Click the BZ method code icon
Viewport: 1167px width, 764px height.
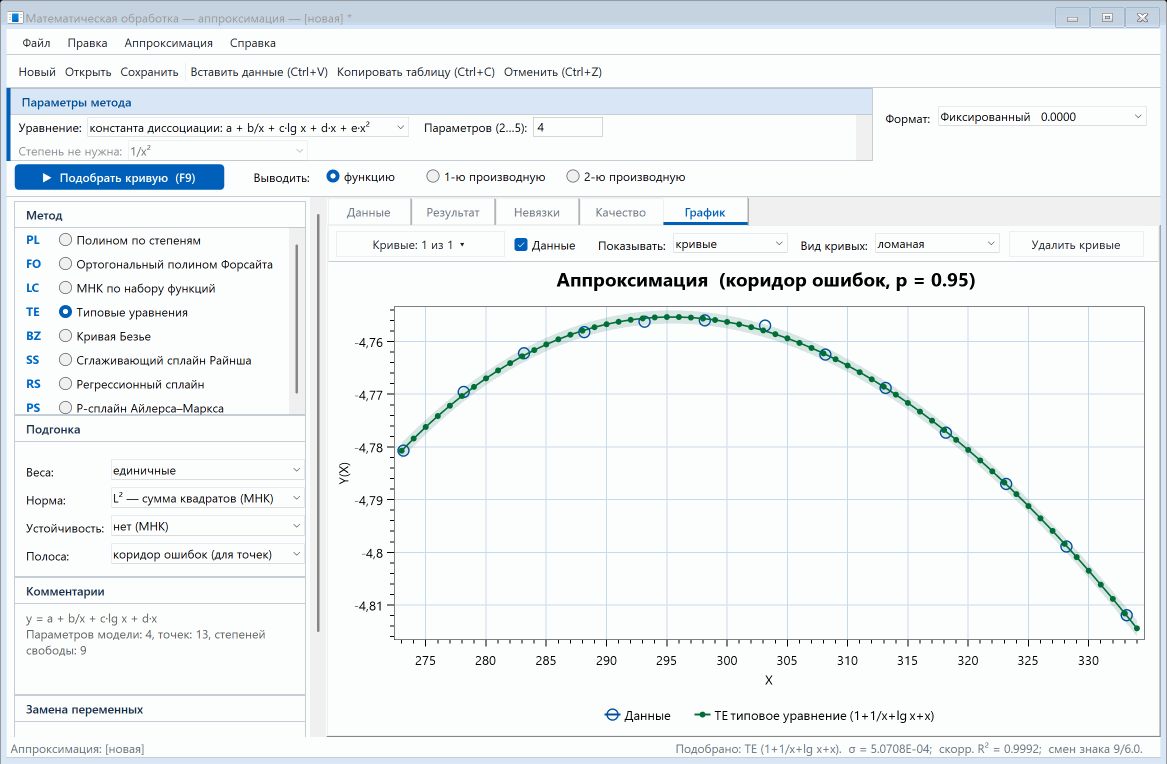click(x=33, y=336)
